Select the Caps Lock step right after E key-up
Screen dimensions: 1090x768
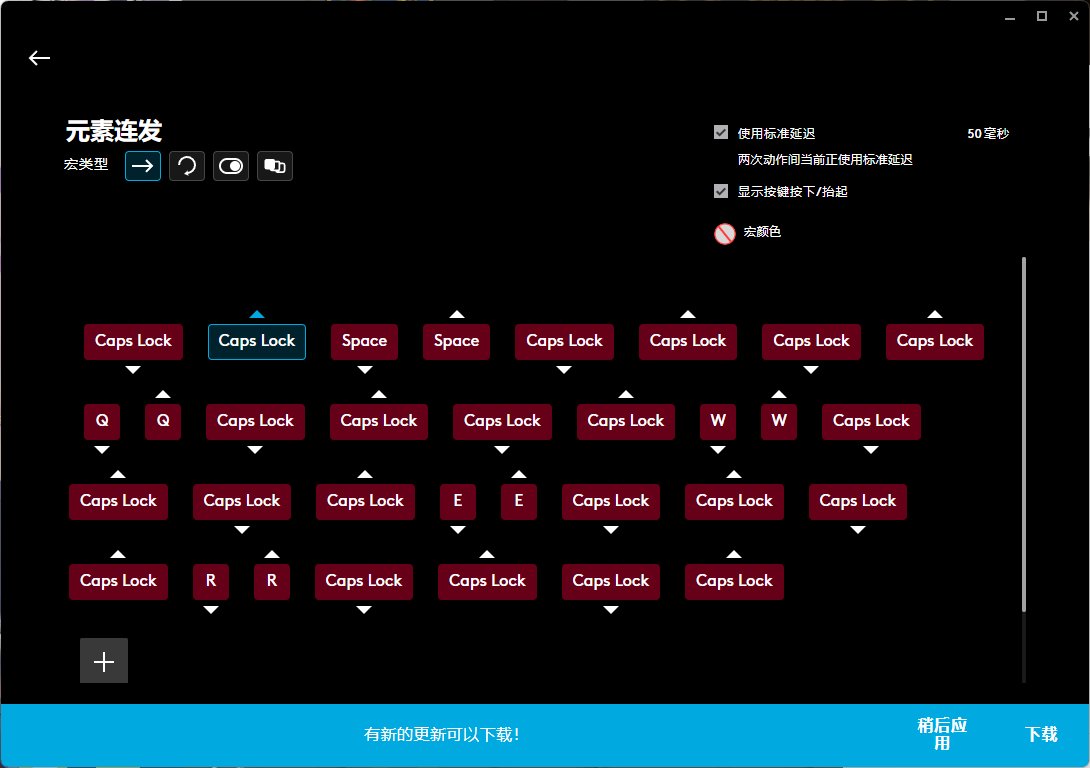610,501
